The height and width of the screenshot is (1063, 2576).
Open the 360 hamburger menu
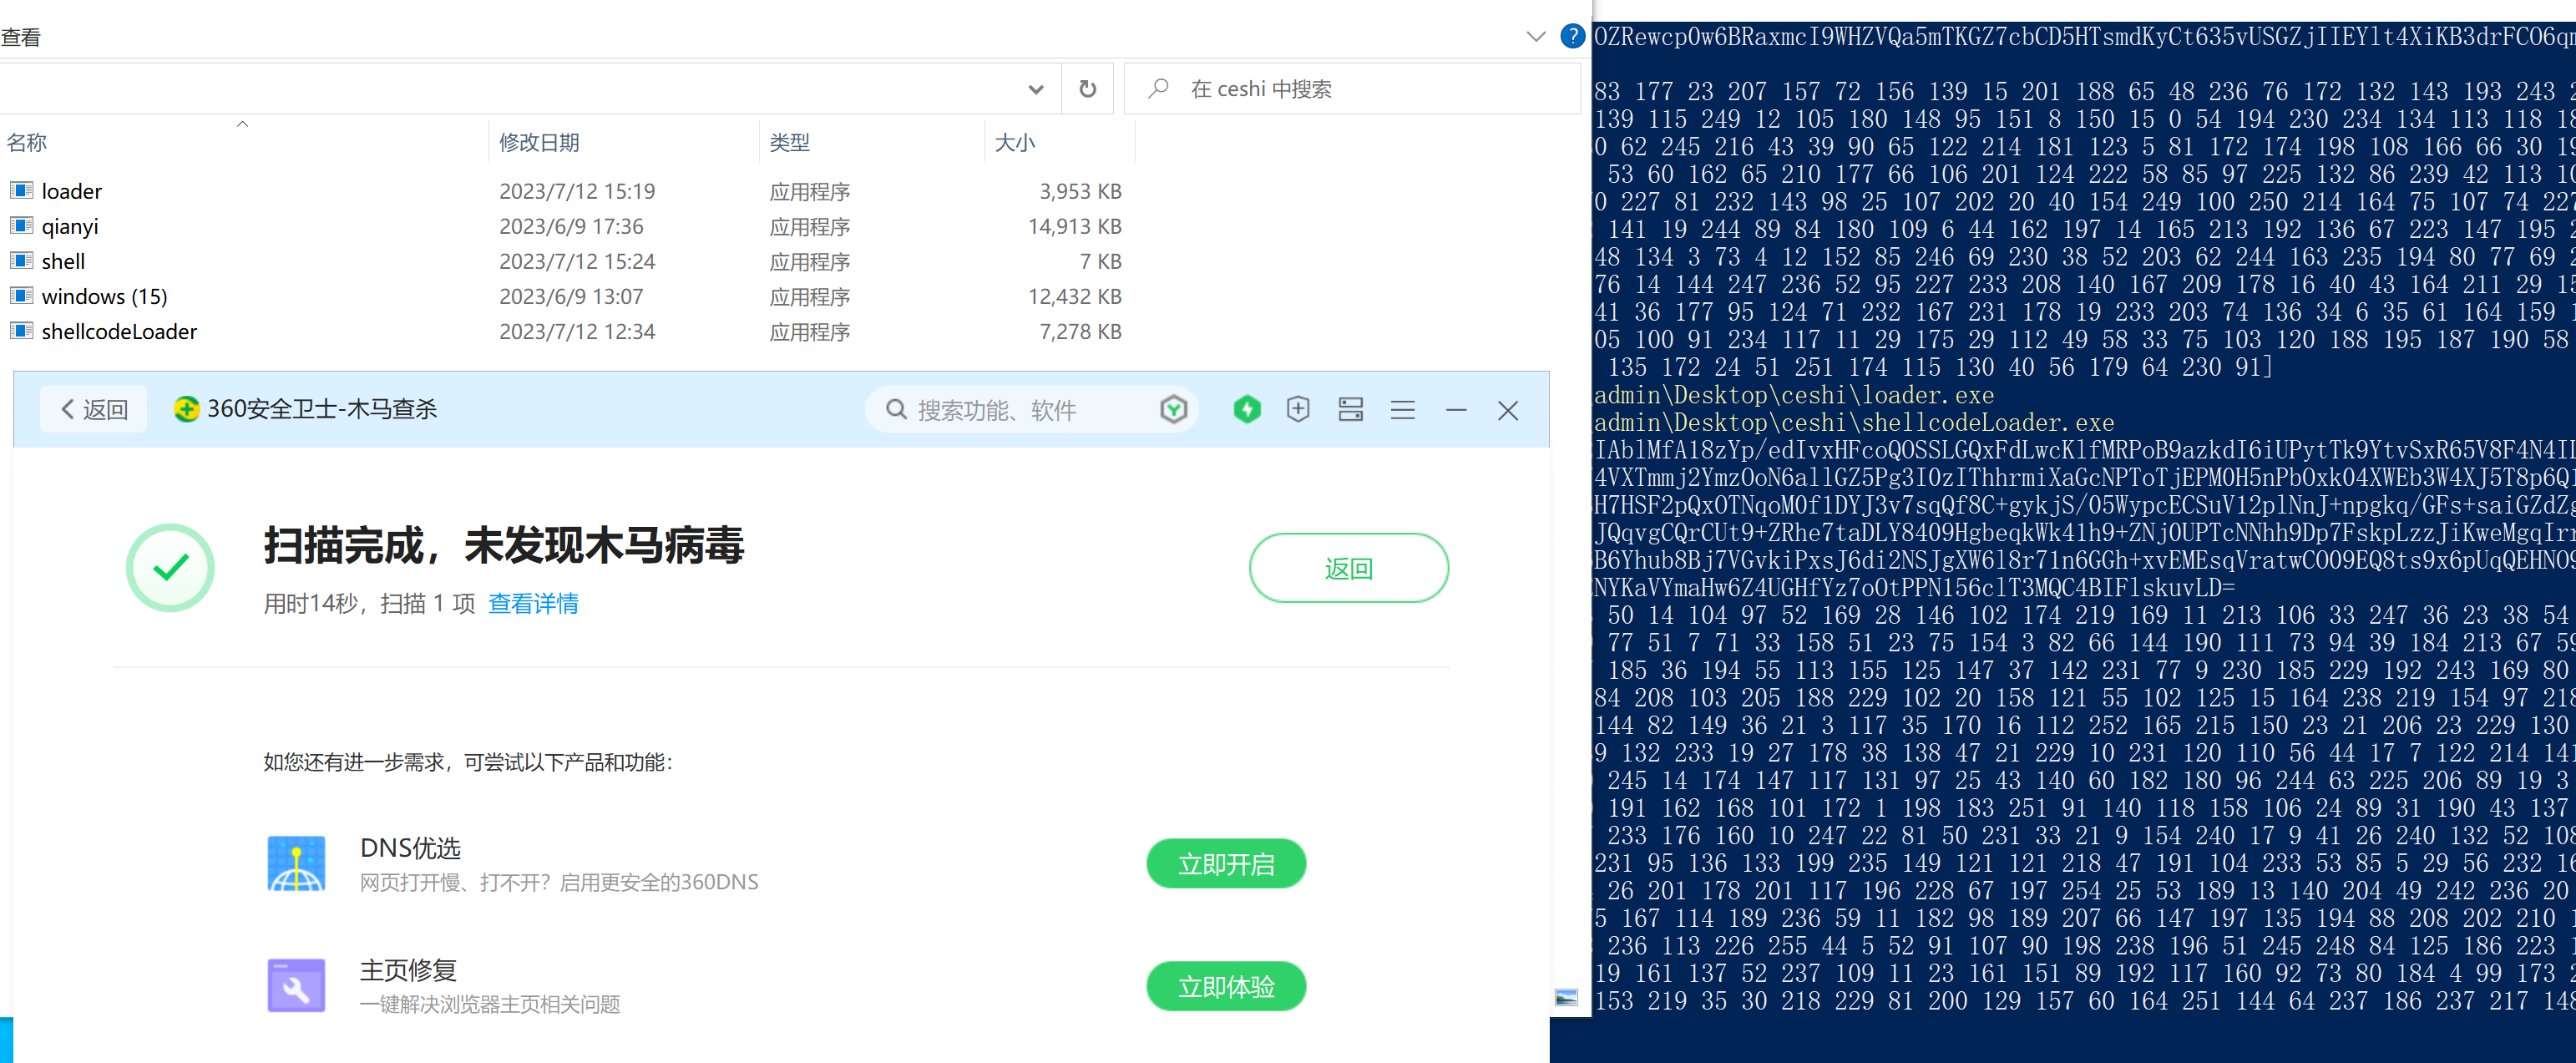point(1402,410)
